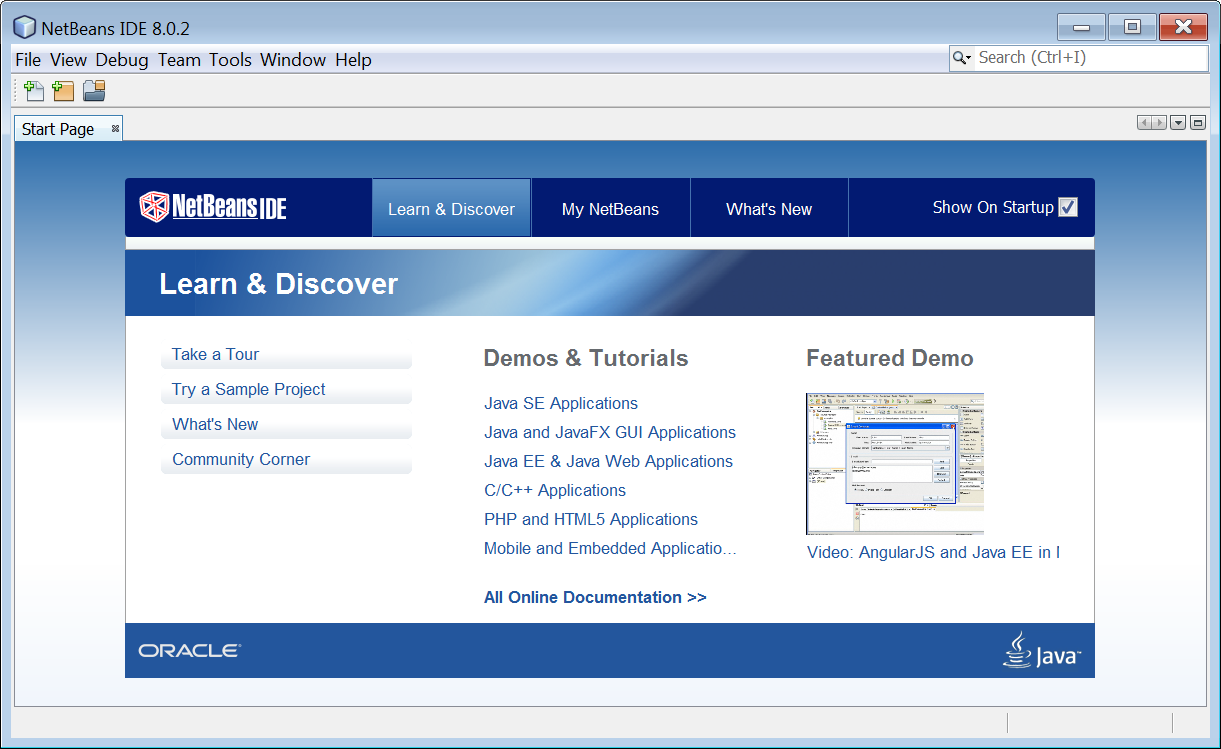Open Try a Sample Project
Viewport: 1221px width, 749px height.
click(x=248, y=389)
